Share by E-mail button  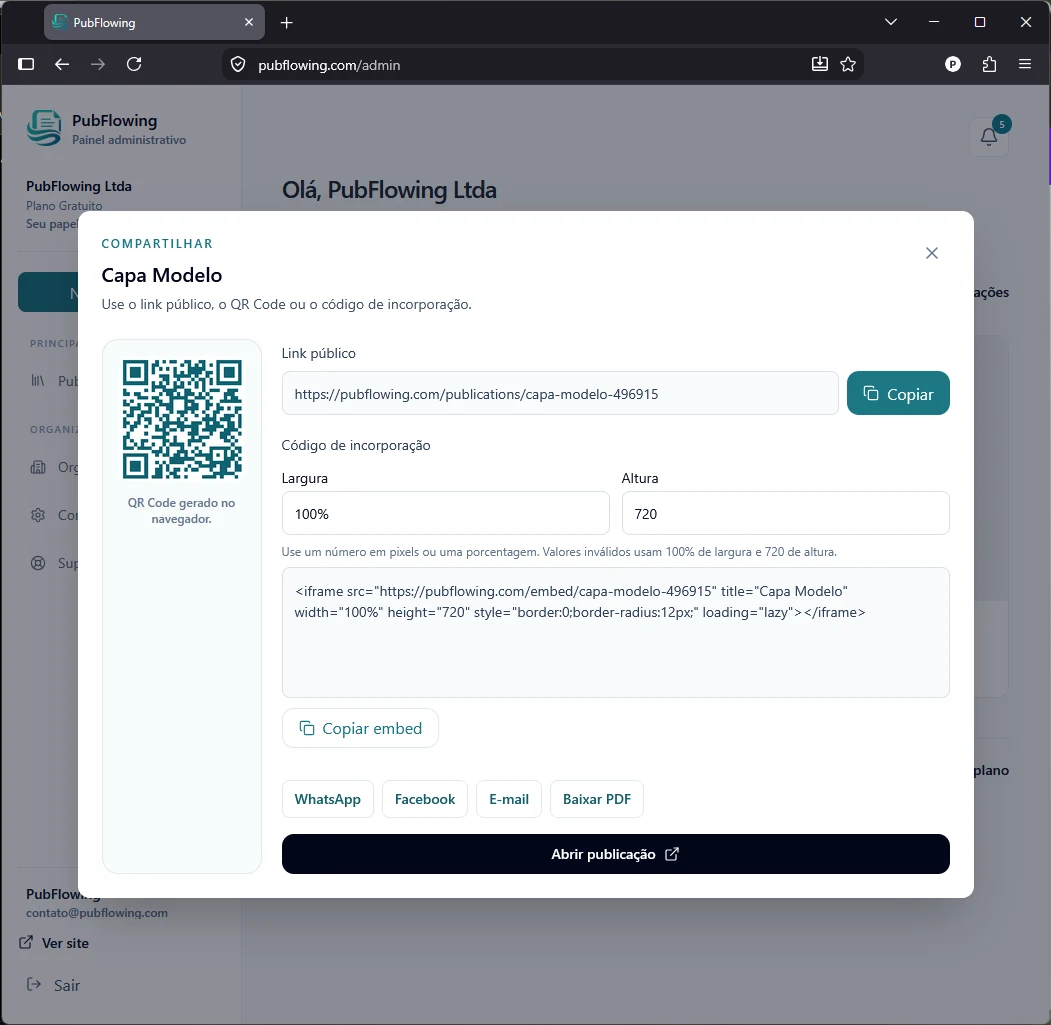tap(508, 798)
